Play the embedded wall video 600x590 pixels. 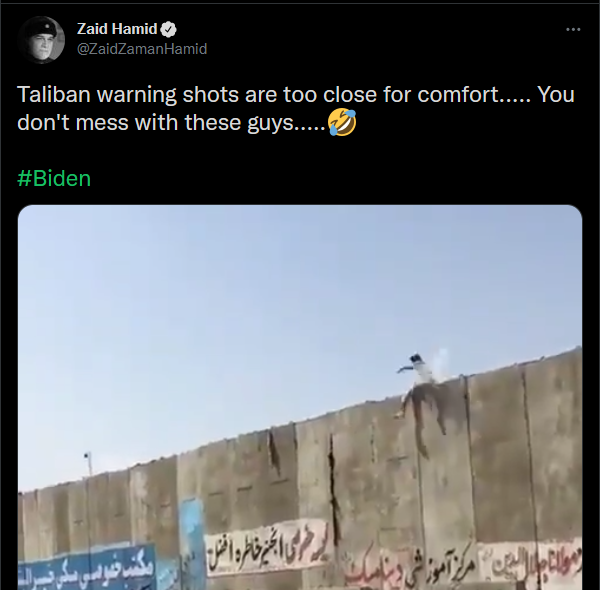click(x=300, y=397)
